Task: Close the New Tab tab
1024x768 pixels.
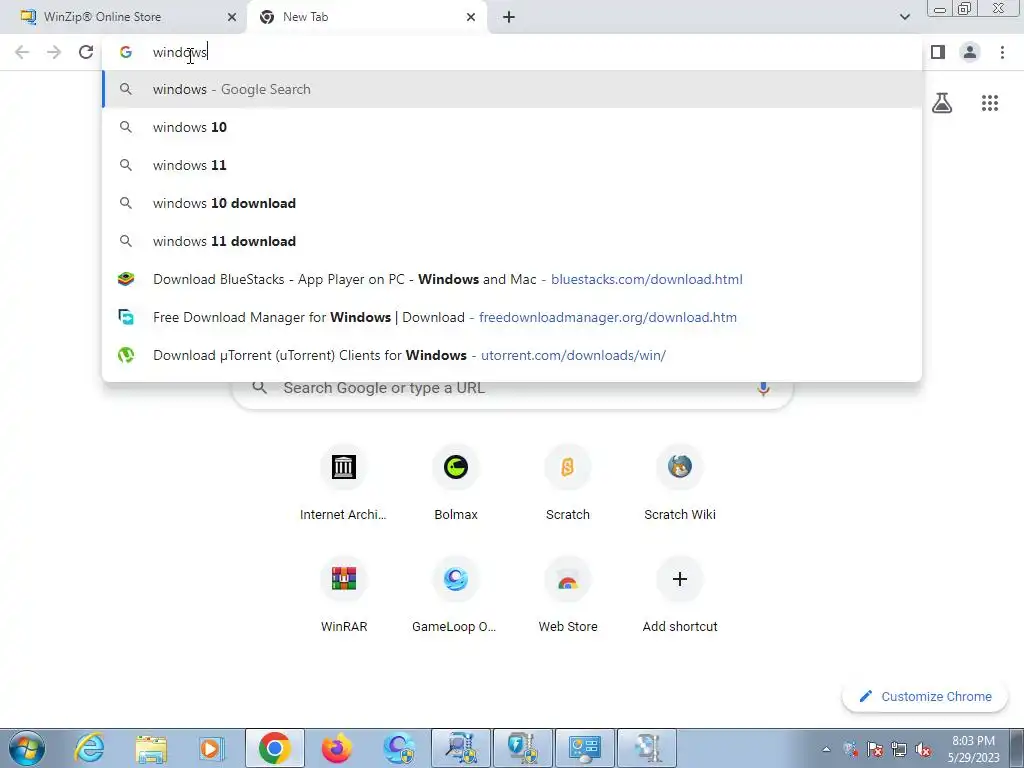Action: point(471,18)
